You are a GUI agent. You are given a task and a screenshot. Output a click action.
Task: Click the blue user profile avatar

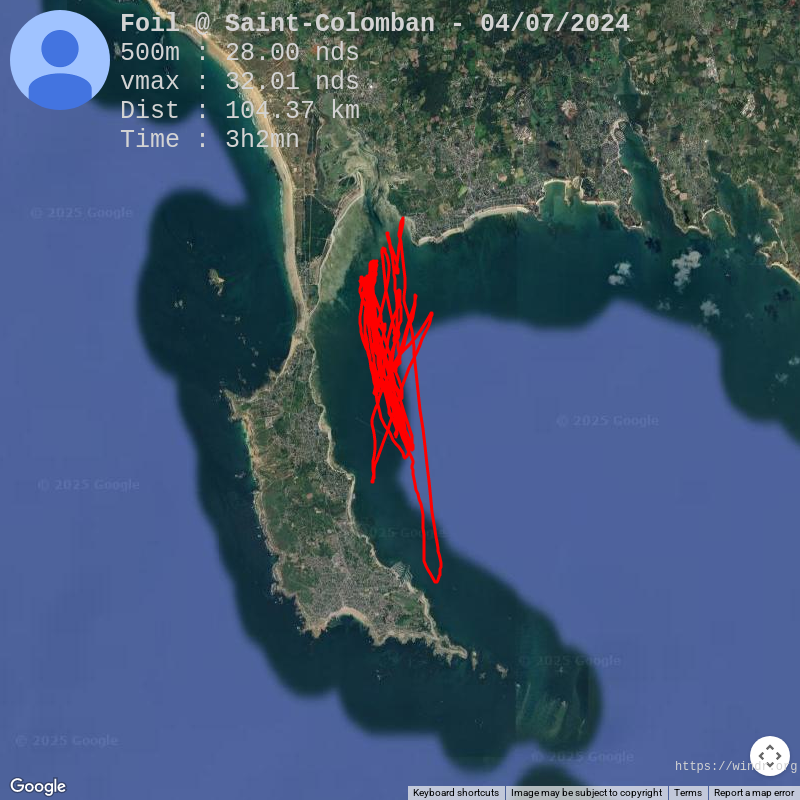pos(60,60)
